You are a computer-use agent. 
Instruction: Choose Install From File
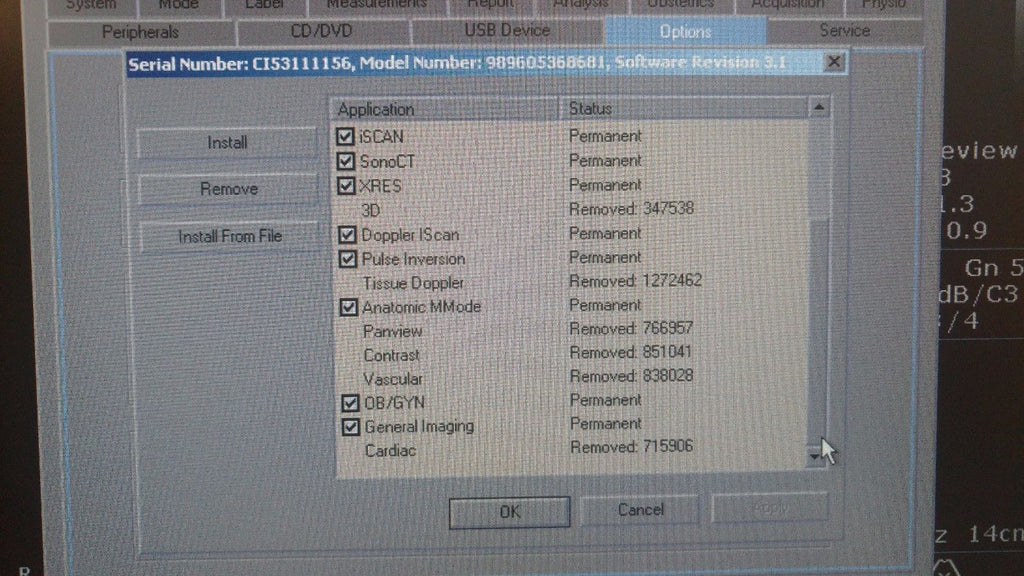coord(229,237)
